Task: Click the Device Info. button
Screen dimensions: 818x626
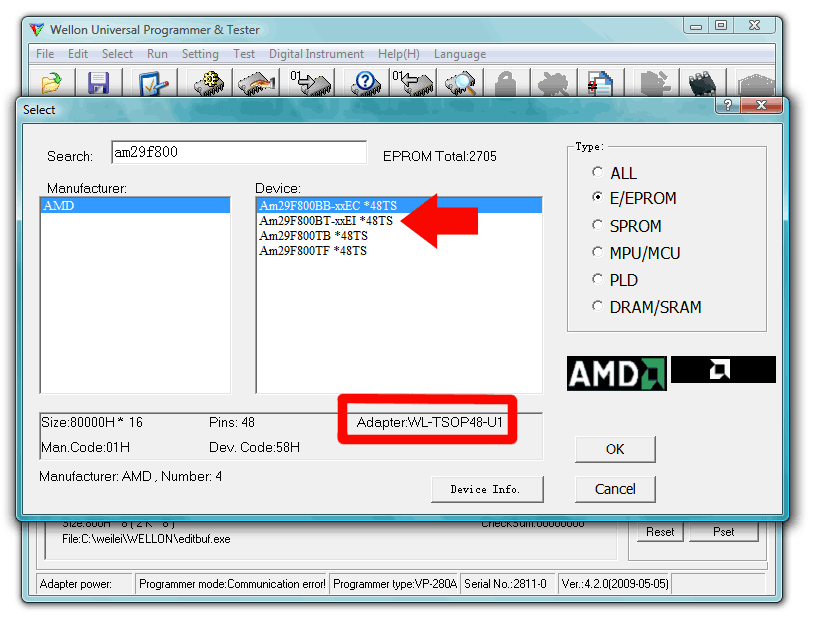Action: [x=487, y=489]
